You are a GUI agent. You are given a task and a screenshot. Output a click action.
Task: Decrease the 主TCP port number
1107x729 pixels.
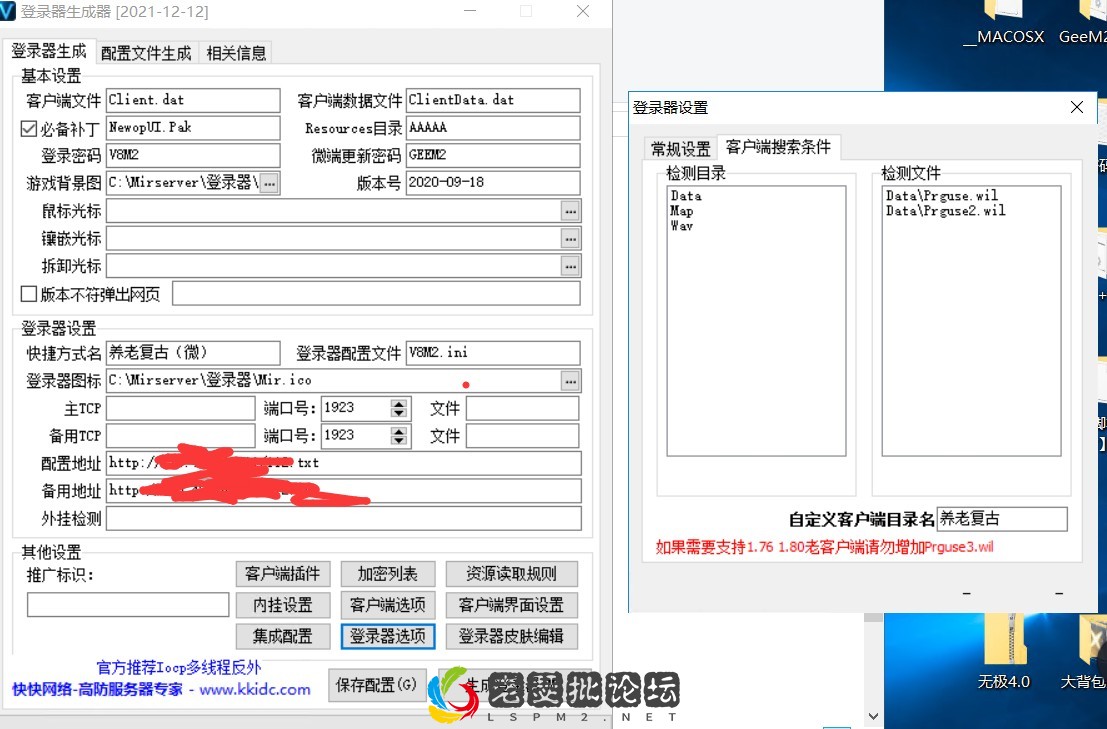coord(399,414)
